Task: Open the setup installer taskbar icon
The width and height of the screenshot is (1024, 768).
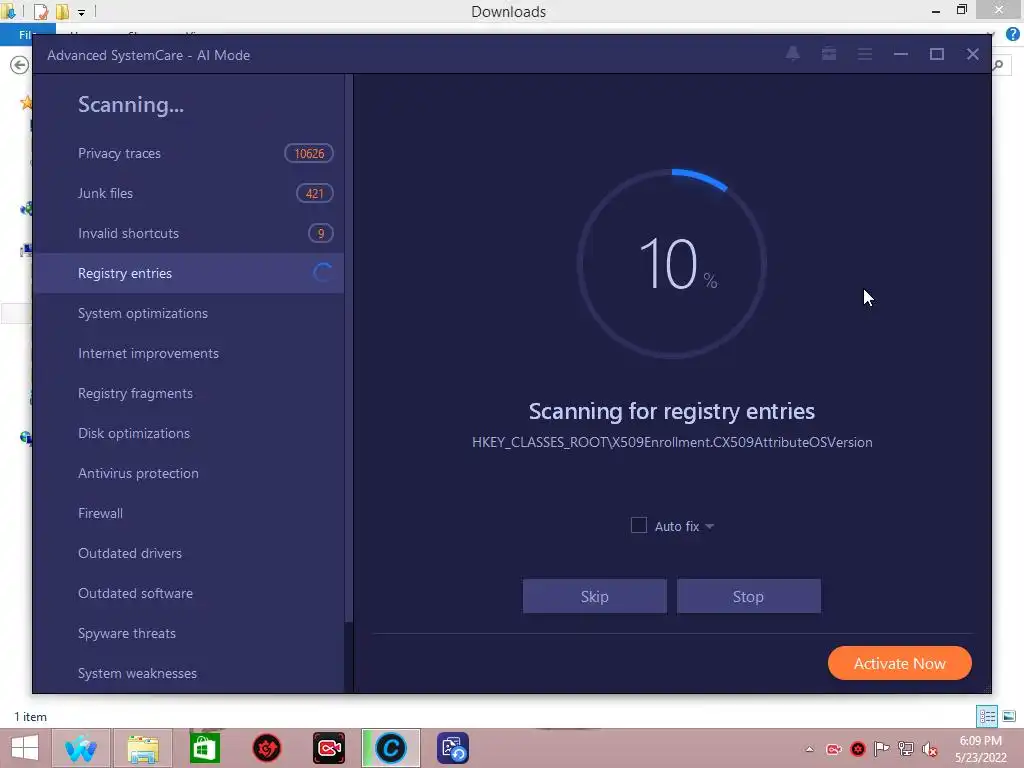Action: 453,748
